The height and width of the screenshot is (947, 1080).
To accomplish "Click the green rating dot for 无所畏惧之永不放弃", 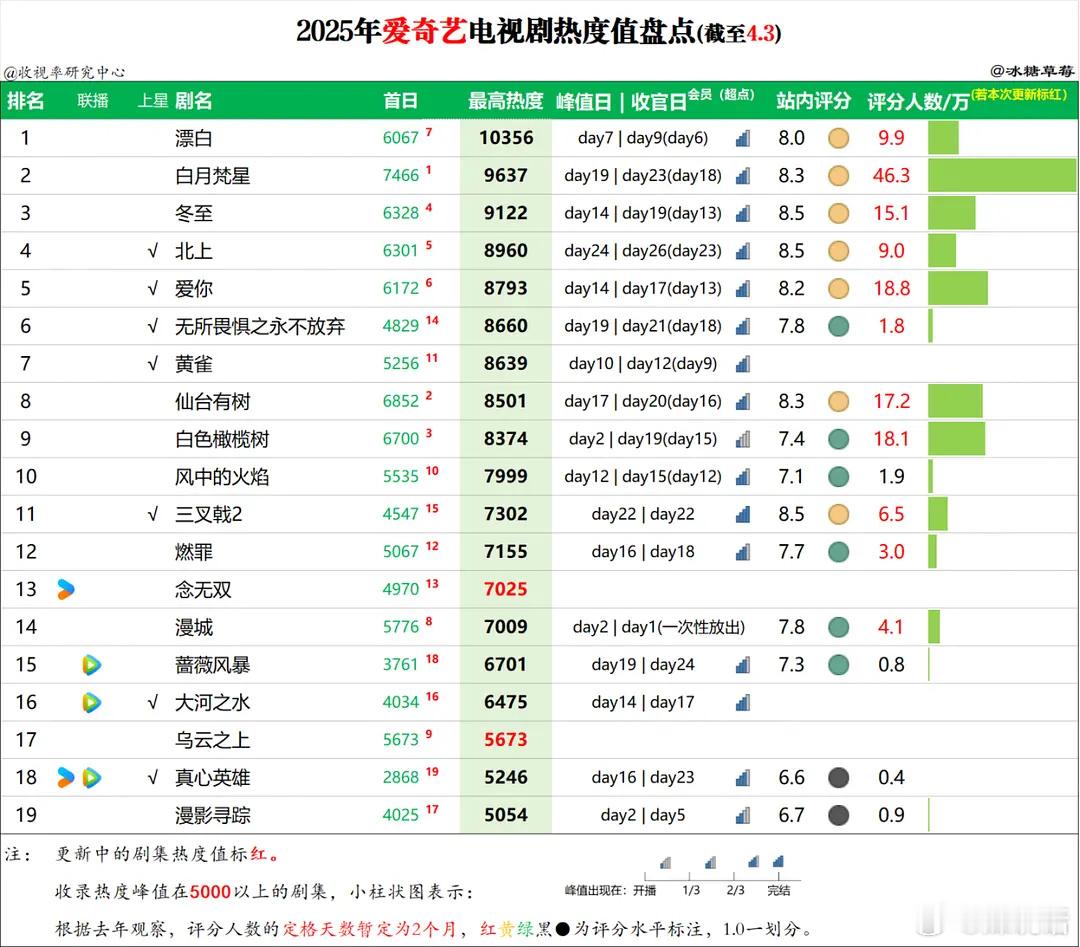I will (838, 326).
